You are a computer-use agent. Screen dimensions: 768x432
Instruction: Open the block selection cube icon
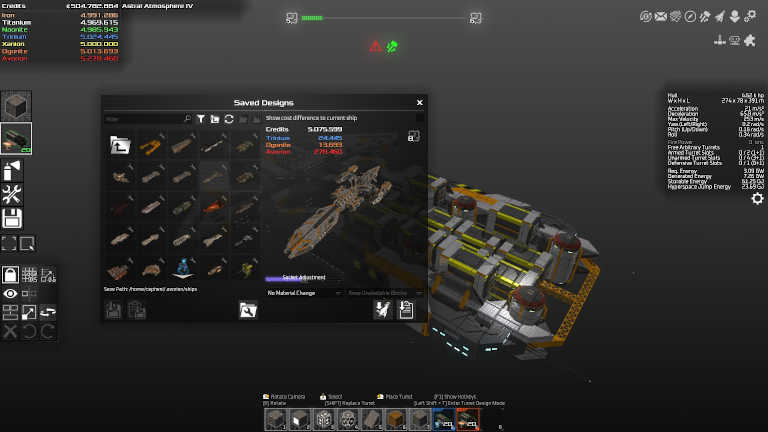(17, 106)
